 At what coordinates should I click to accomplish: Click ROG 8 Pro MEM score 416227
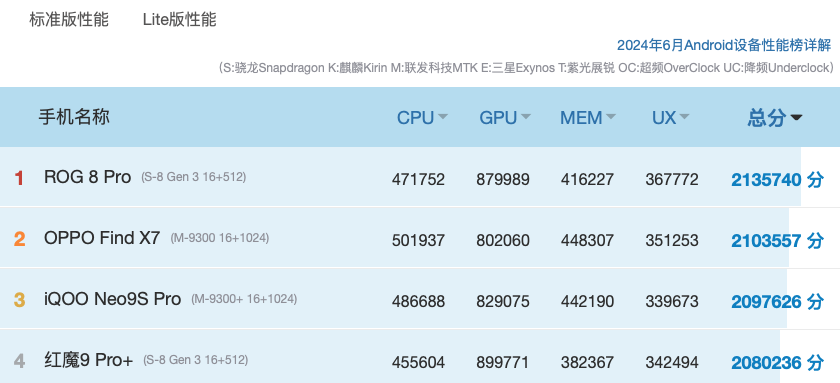pyautogui.click(x=587, y=179)
